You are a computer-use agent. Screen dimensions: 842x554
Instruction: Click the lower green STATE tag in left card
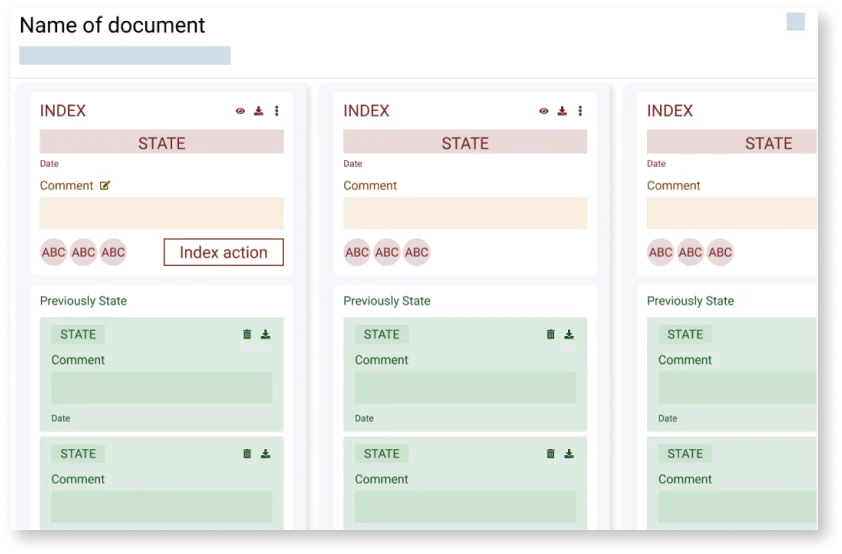pos(78,454)
